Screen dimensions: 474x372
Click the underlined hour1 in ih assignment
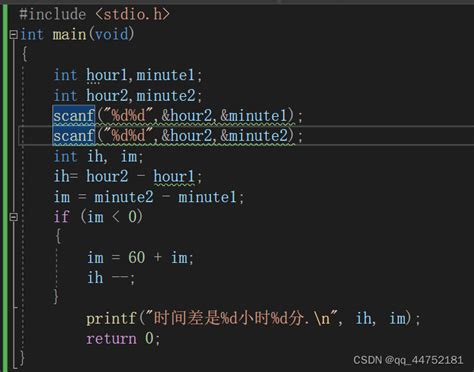tap(174, 176)
